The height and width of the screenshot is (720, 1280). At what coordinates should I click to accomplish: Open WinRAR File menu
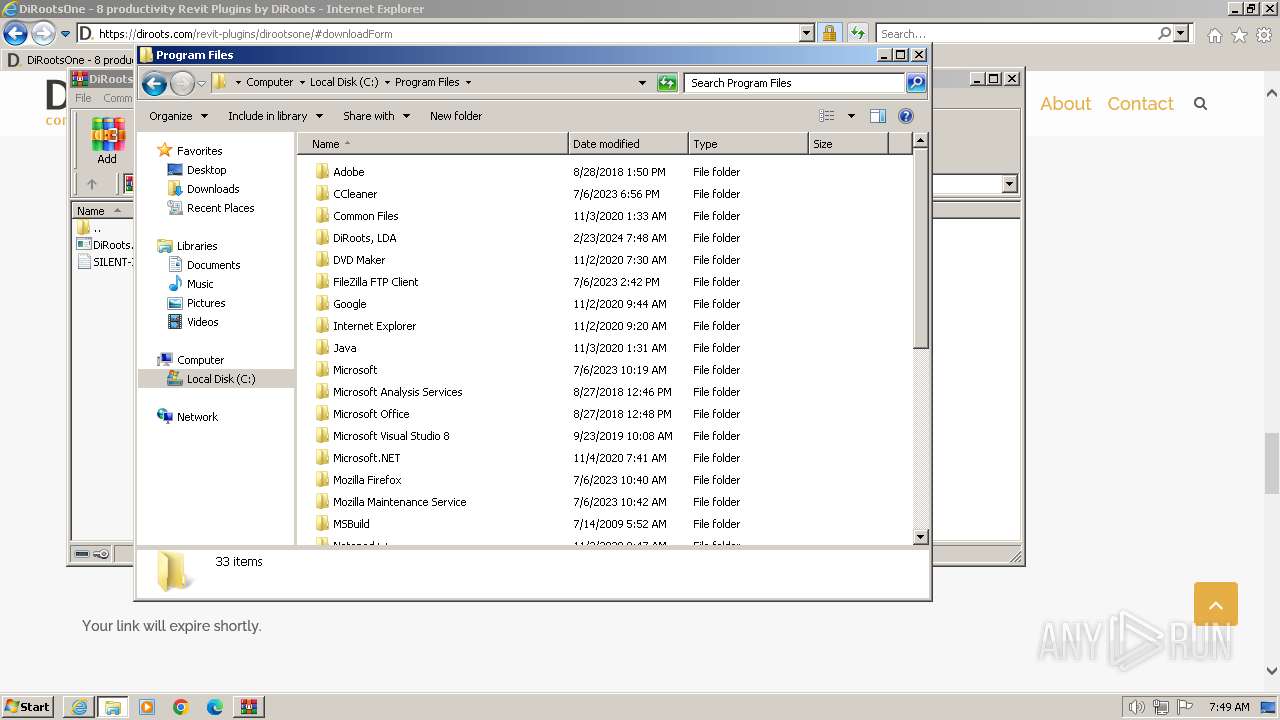point(83,98)
